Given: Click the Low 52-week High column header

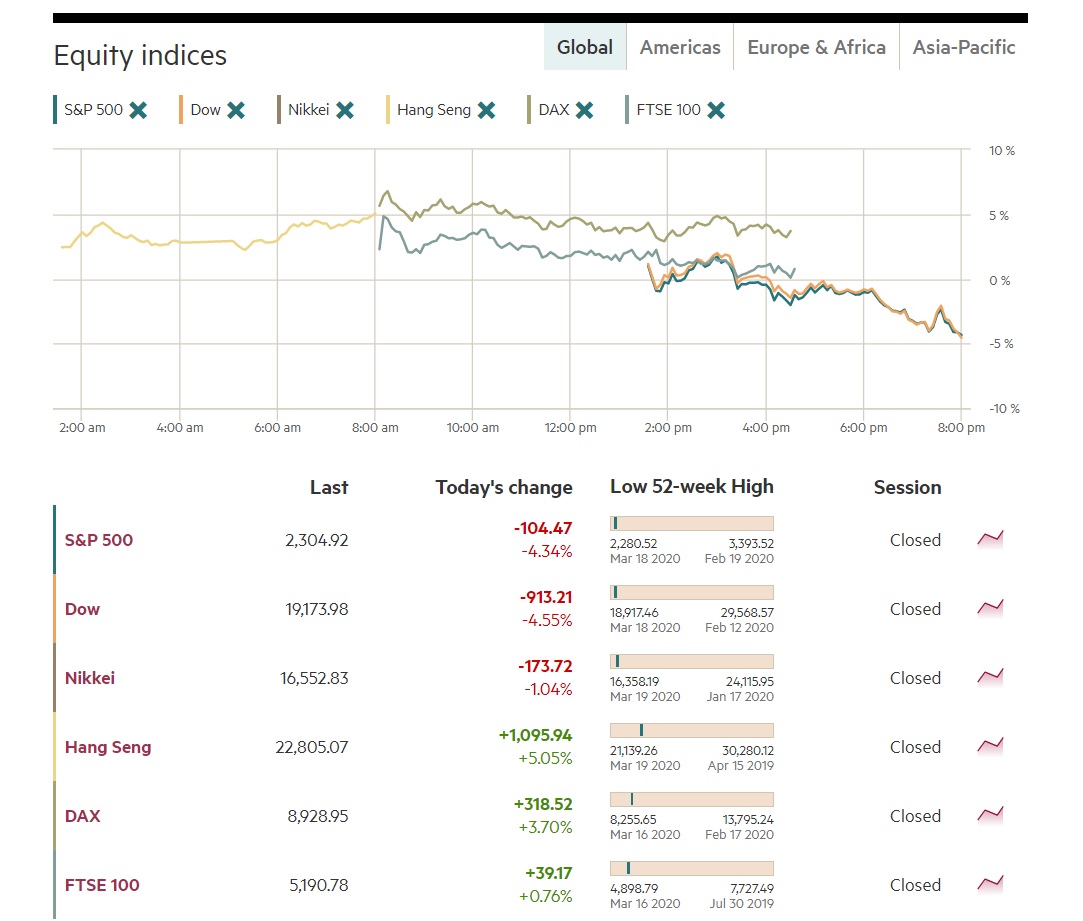Looking at the screenshot, I should click(691, 487).
